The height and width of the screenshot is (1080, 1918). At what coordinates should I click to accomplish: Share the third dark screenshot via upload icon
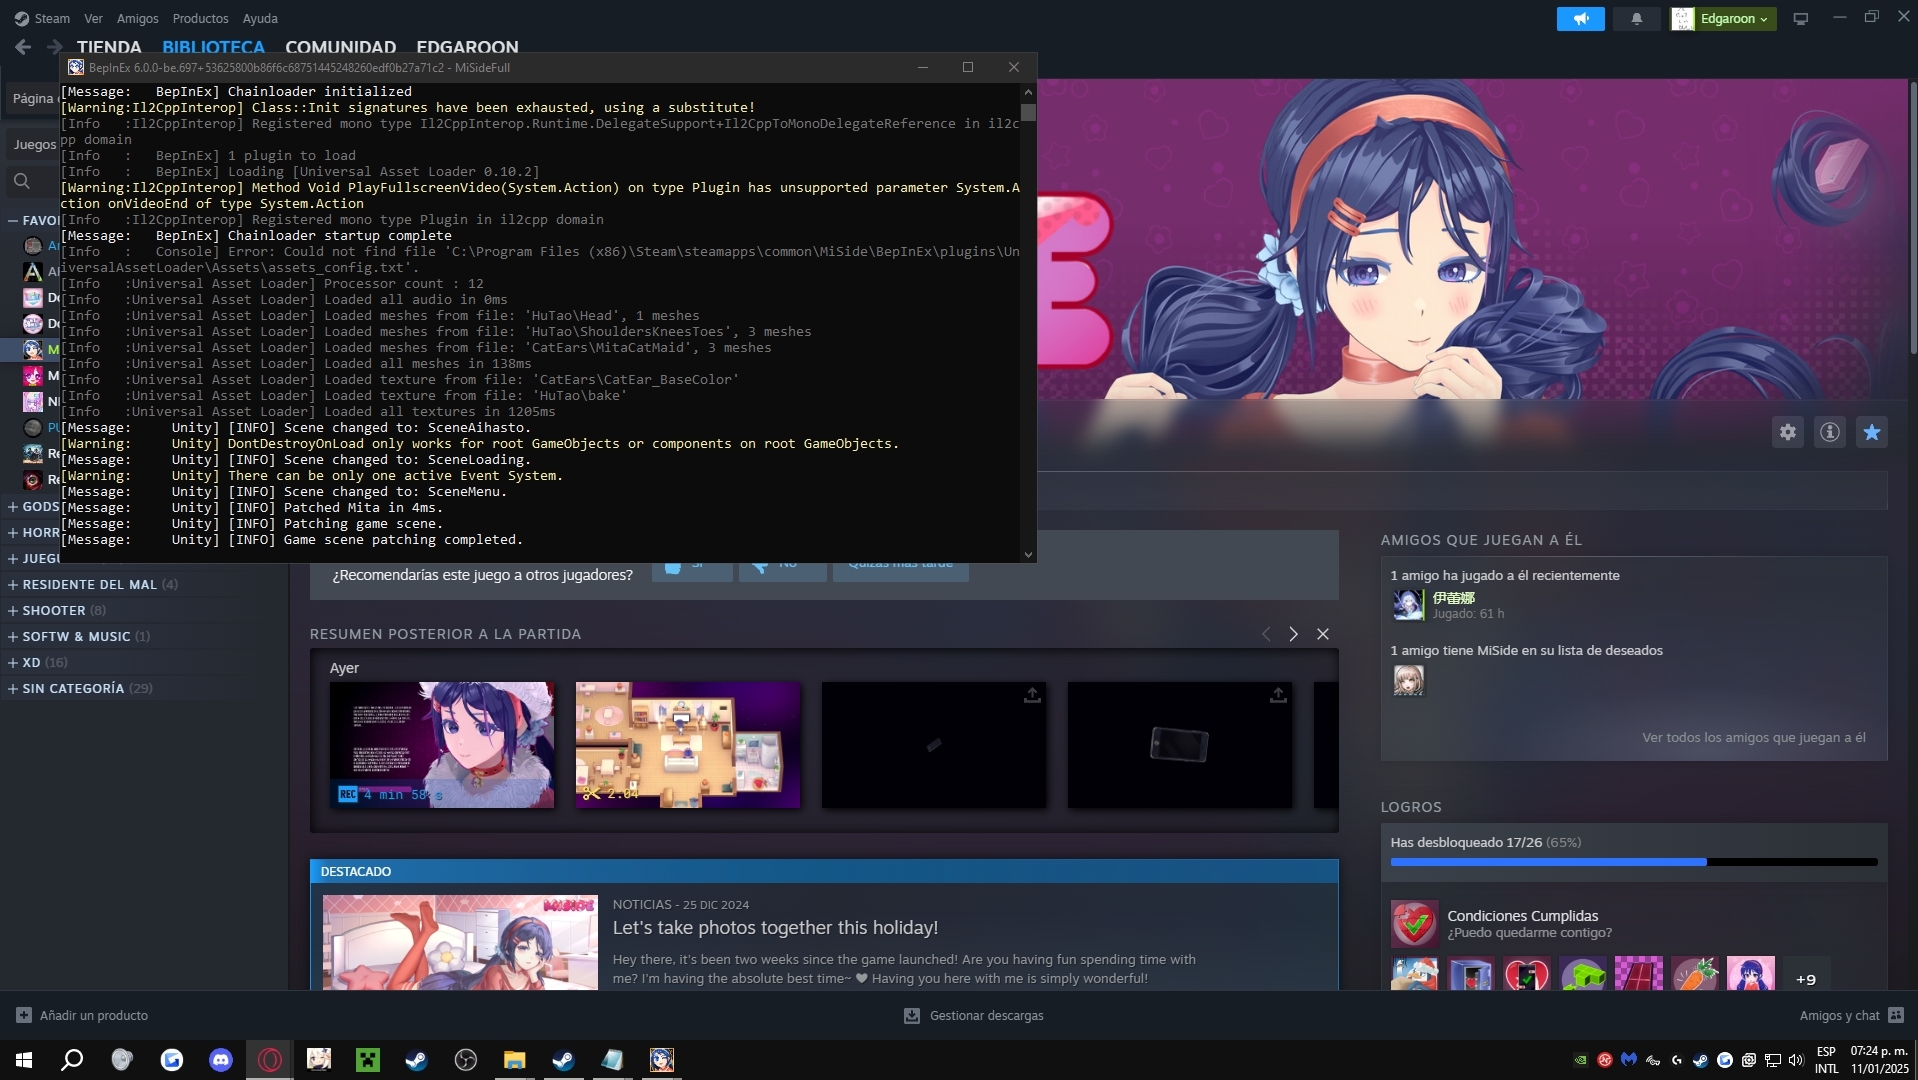(1032, 695)
